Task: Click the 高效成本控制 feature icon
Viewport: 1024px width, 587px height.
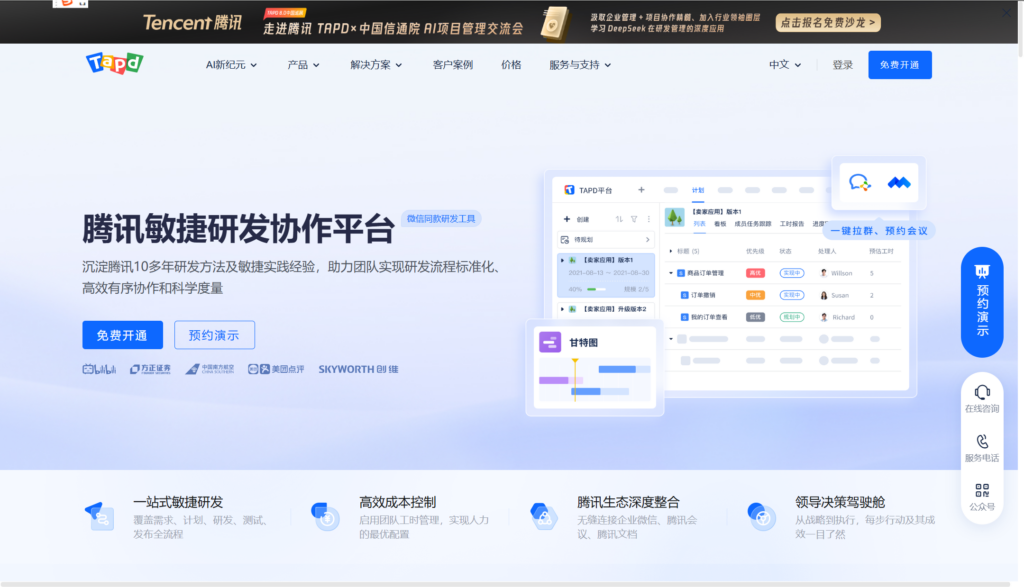Action: click(325, 516)
